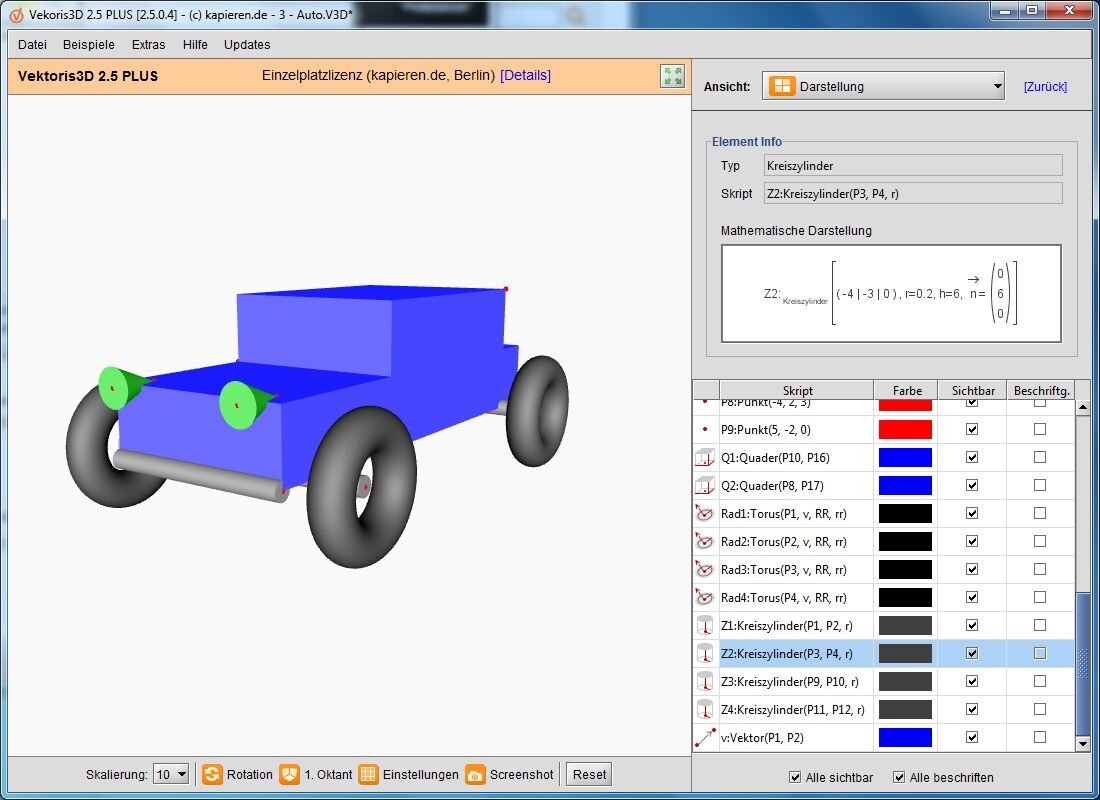1100x800 pixels.
Task: Click the Rotation icon in bottom toolbar
Action: point(212,775)
